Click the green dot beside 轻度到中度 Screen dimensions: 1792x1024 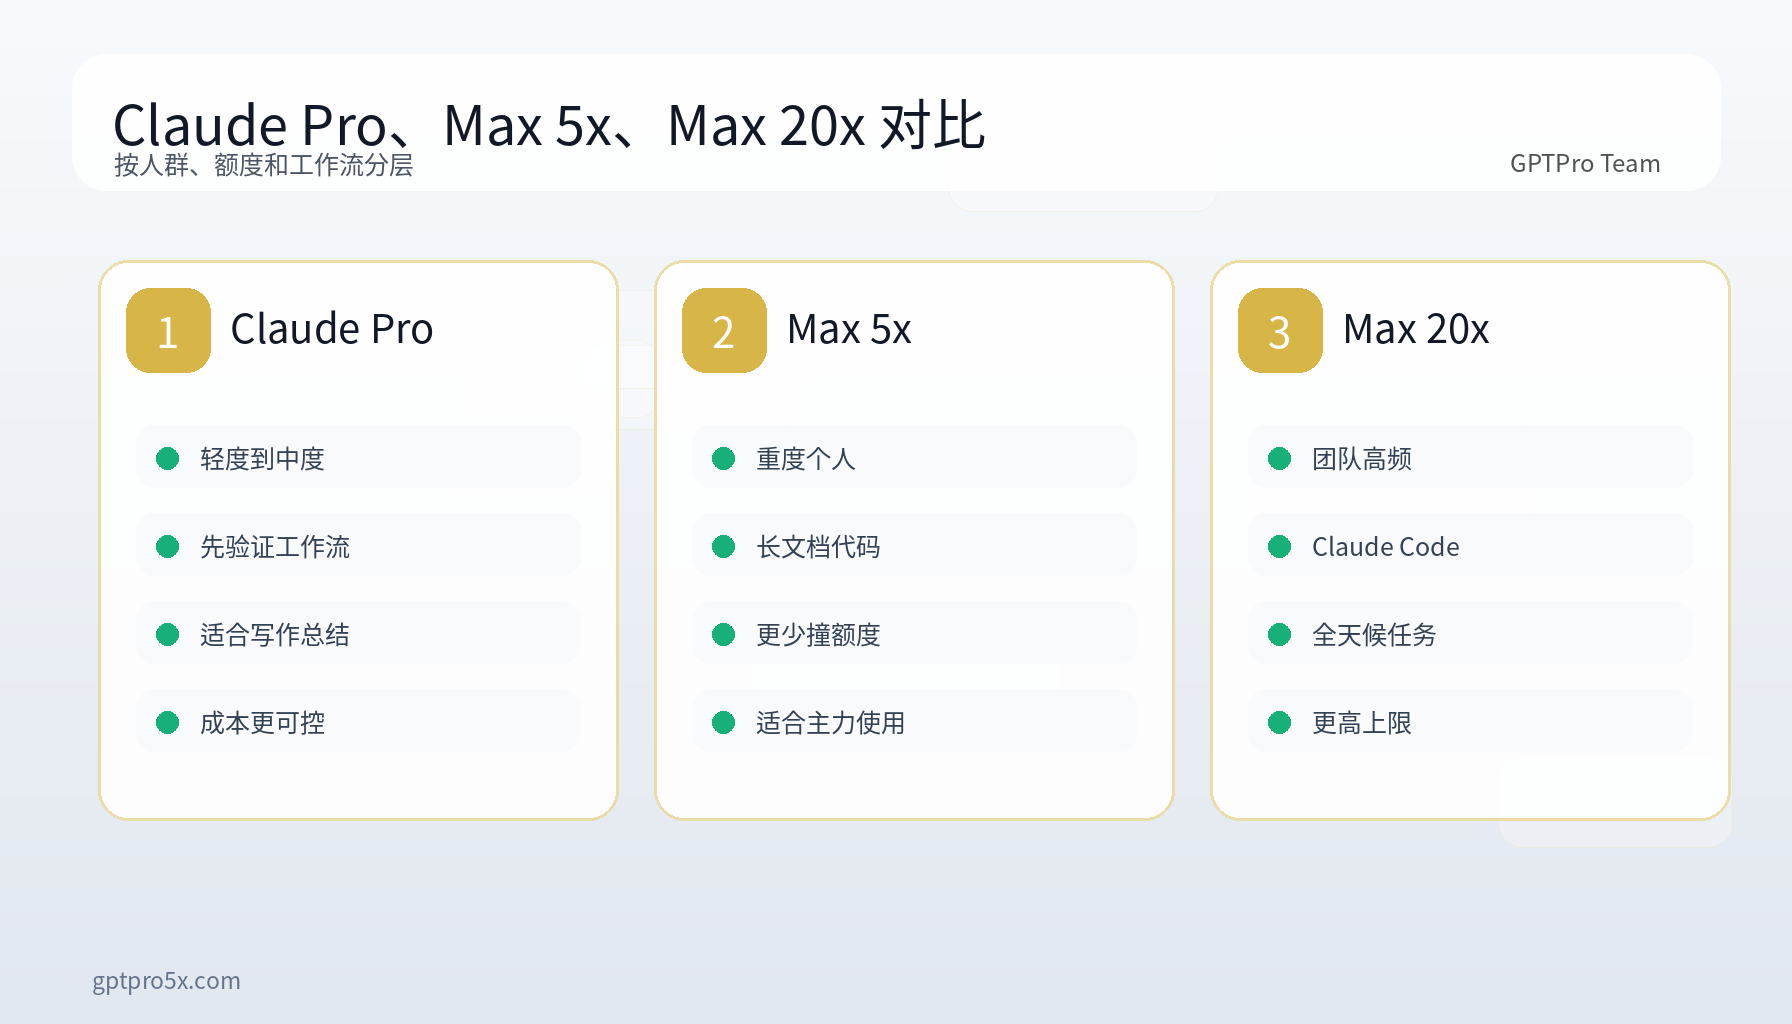click(168, 459)
